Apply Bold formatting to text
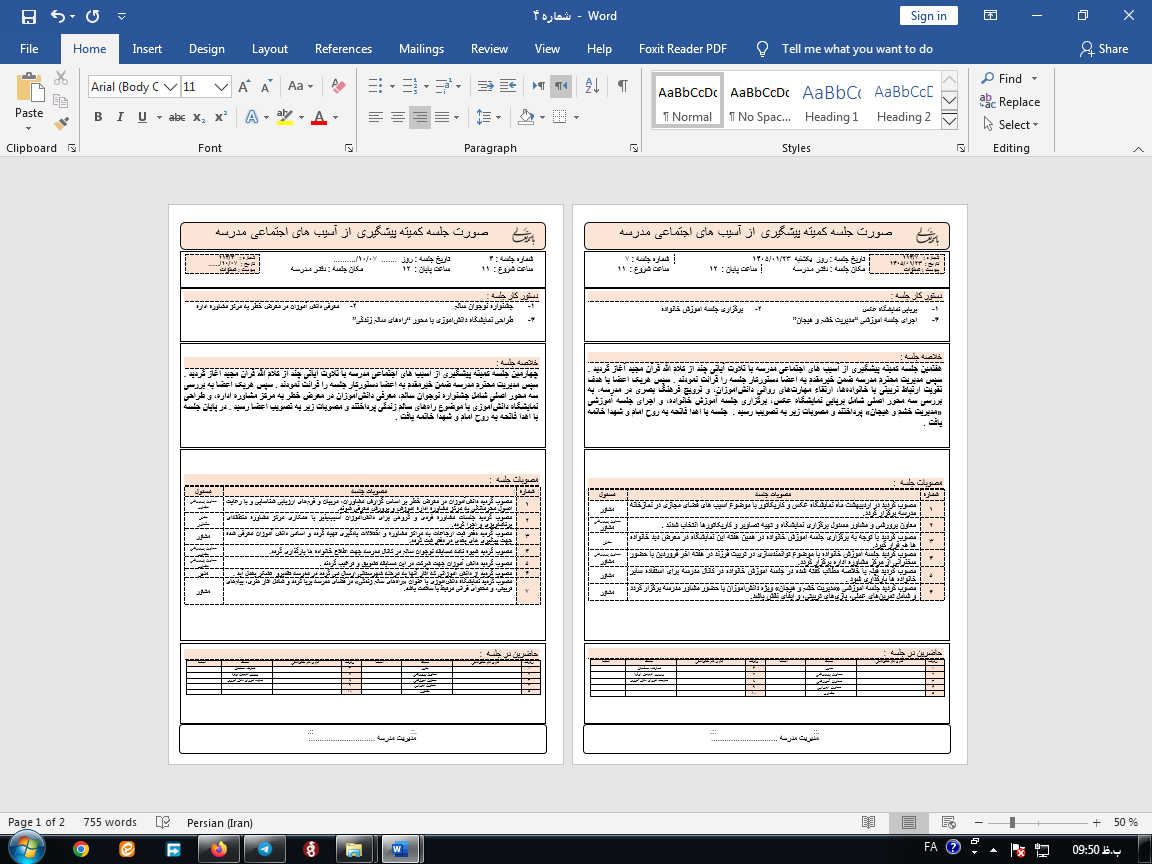 pyautogui.click(x=98, y=117)
